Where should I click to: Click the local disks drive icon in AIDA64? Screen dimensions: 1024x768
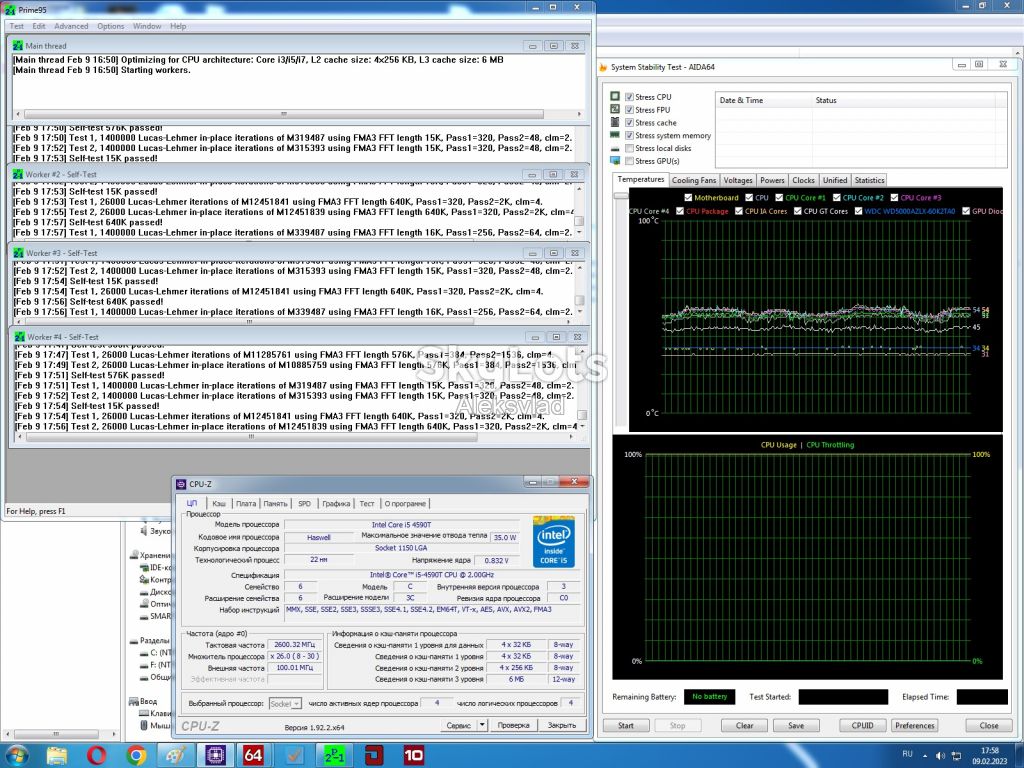click(x=615, y=148)
